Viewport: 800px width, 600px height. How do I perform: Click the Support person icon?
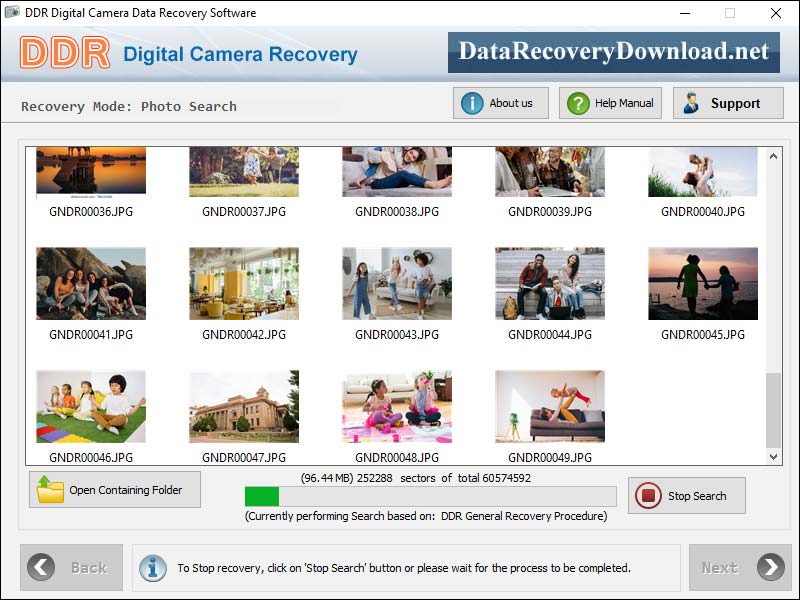click(x=689, y=102)
